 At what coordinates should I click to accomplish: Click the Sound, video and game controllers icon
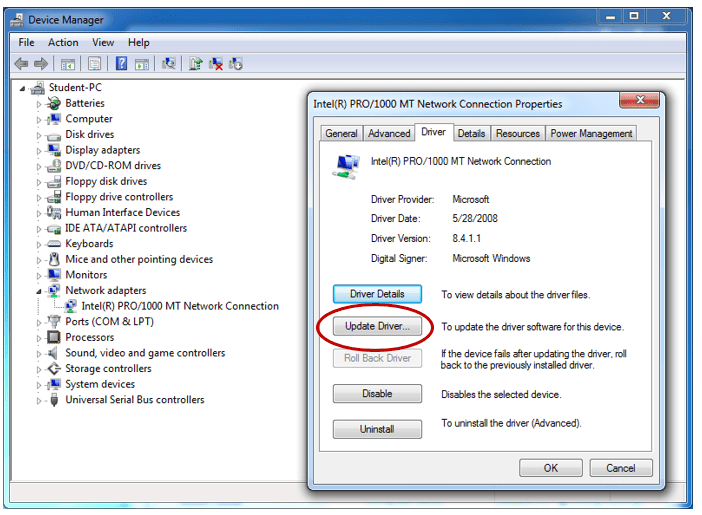pyautogui.click(x=53, y=353)
